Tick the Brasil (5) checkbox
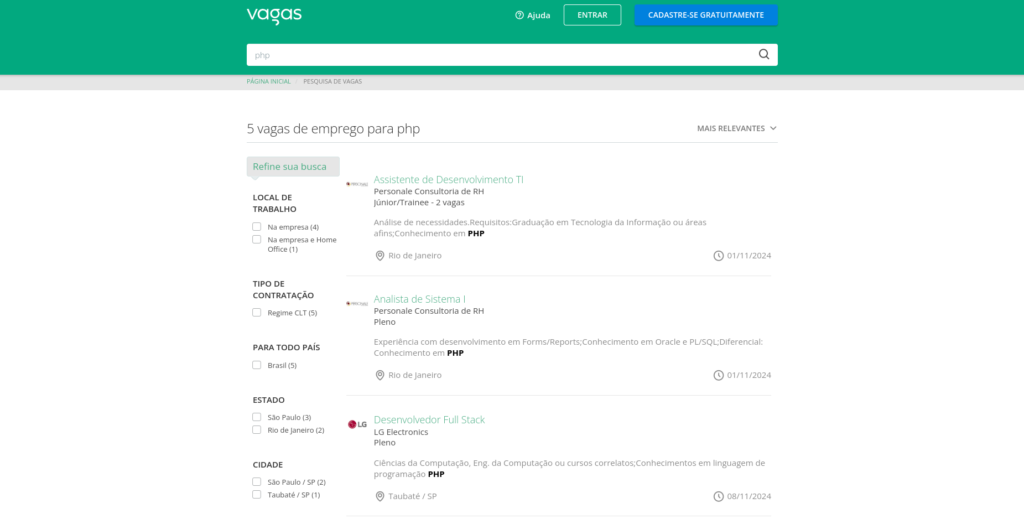Viewport: 1024px width, 524px height. (x=257, y=365)
